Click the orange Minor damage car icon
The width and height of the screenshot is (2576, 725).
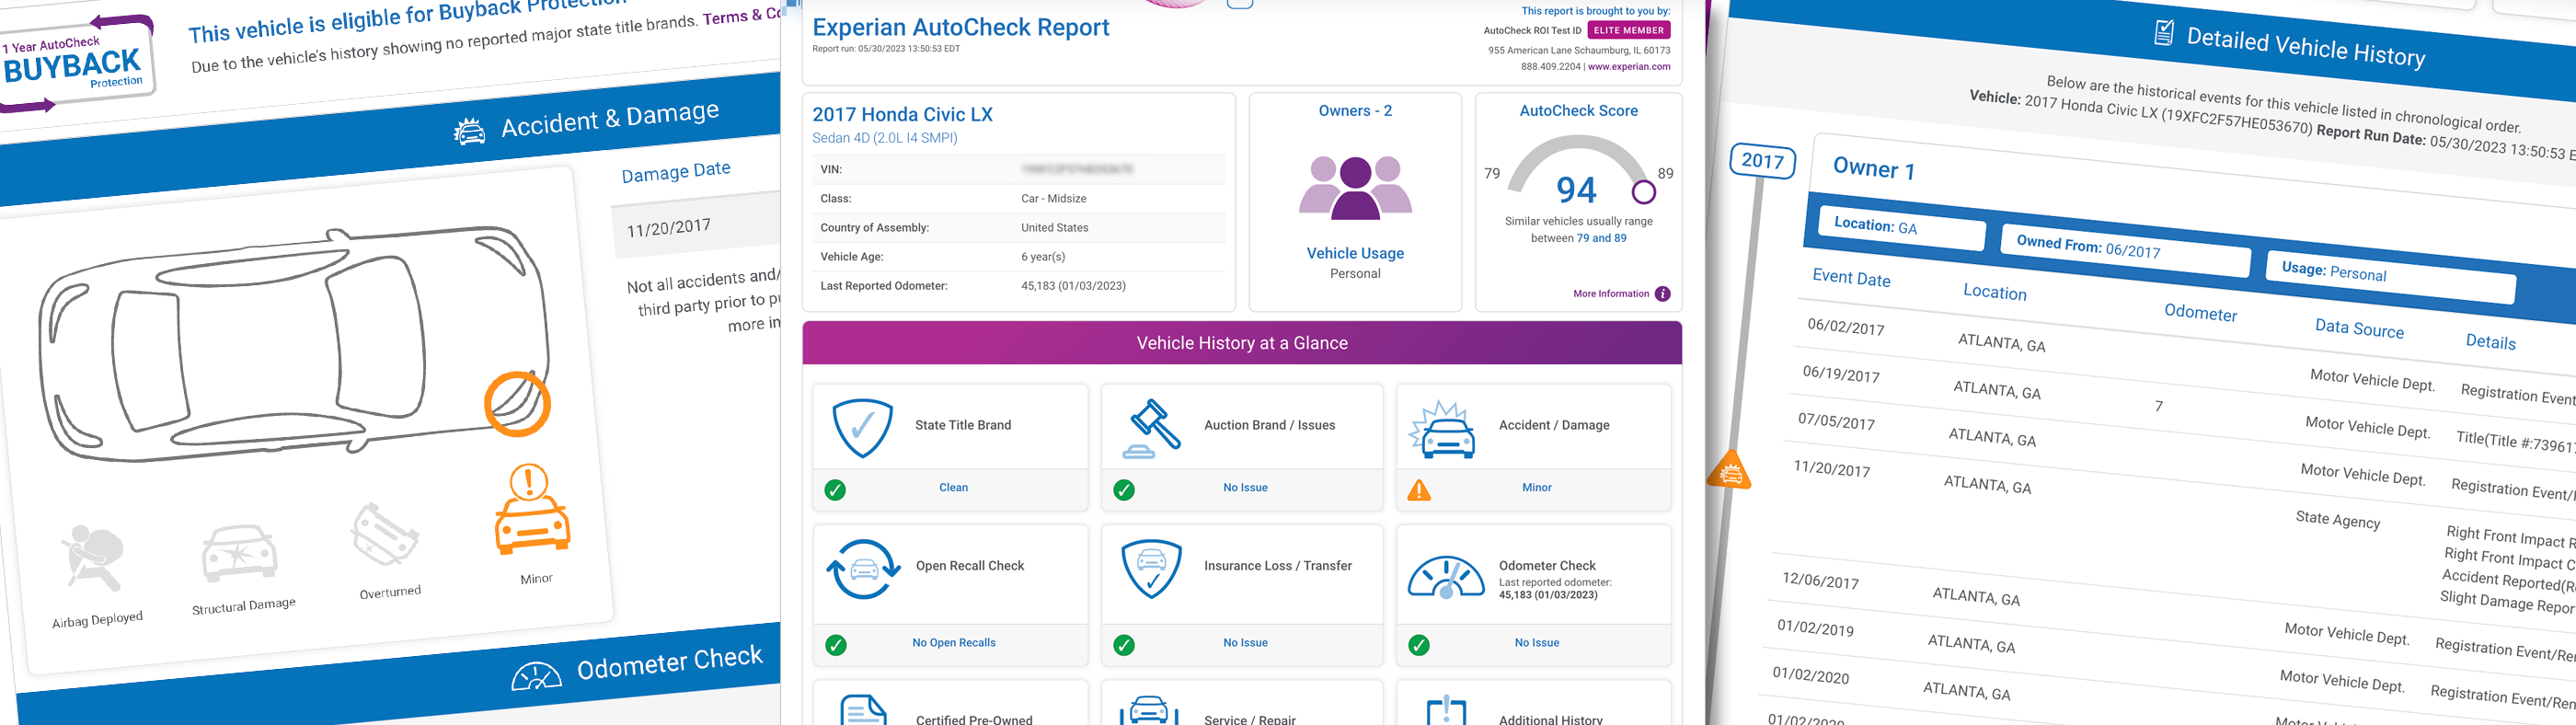click(x=531, y=510)
